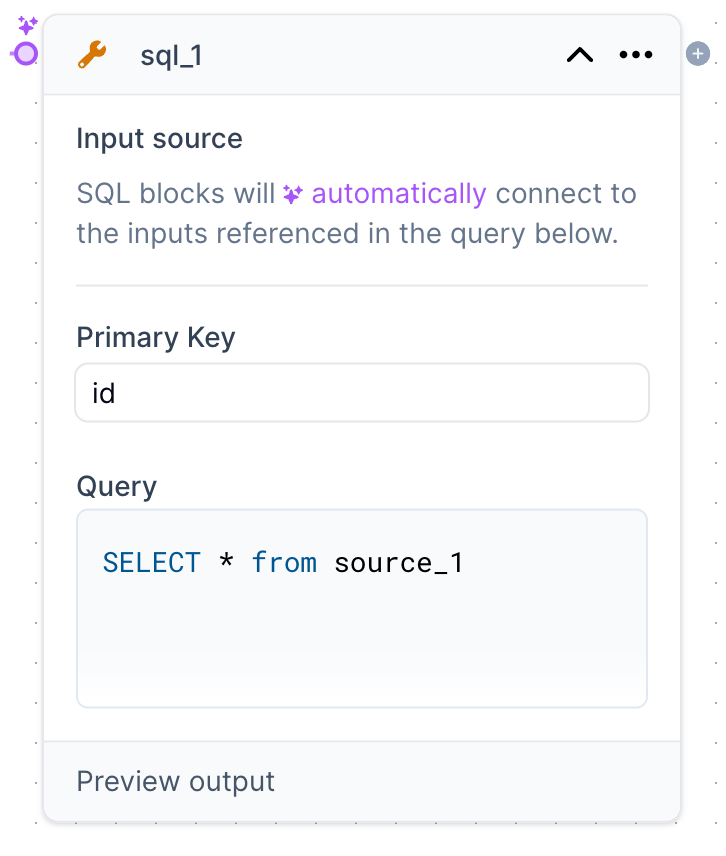Viewport: 726px width, 856px height.
Task: Click the "SQL blocks will" description text
Action: (176, 193)
